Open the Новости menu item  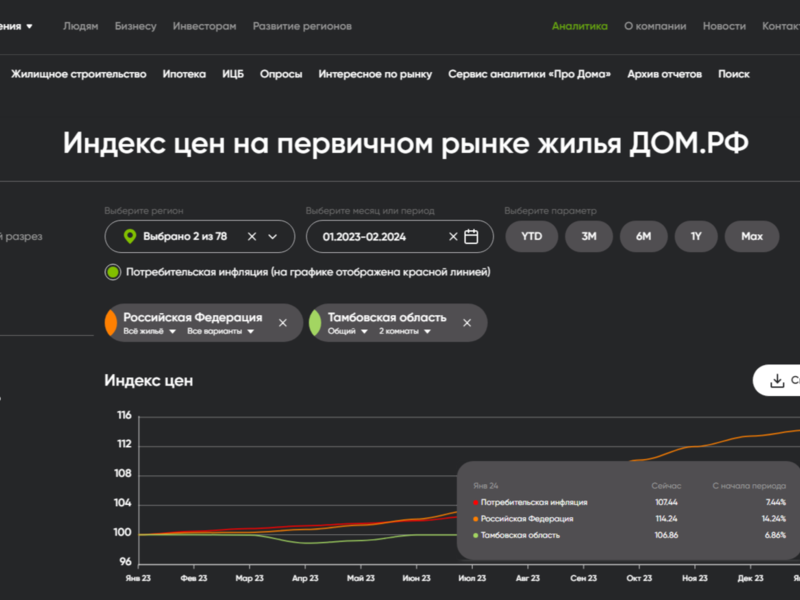click(724, 26)
